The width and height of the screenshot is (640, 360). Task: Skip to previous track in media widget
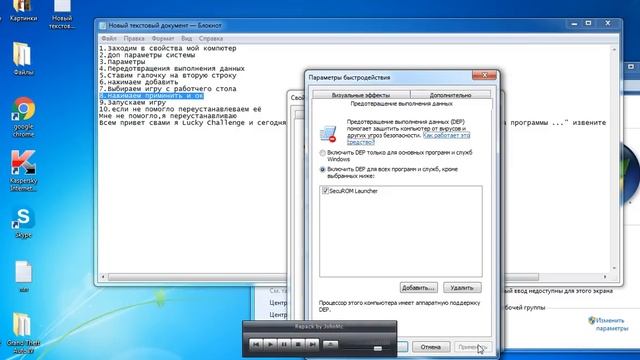tap(256, 344)
